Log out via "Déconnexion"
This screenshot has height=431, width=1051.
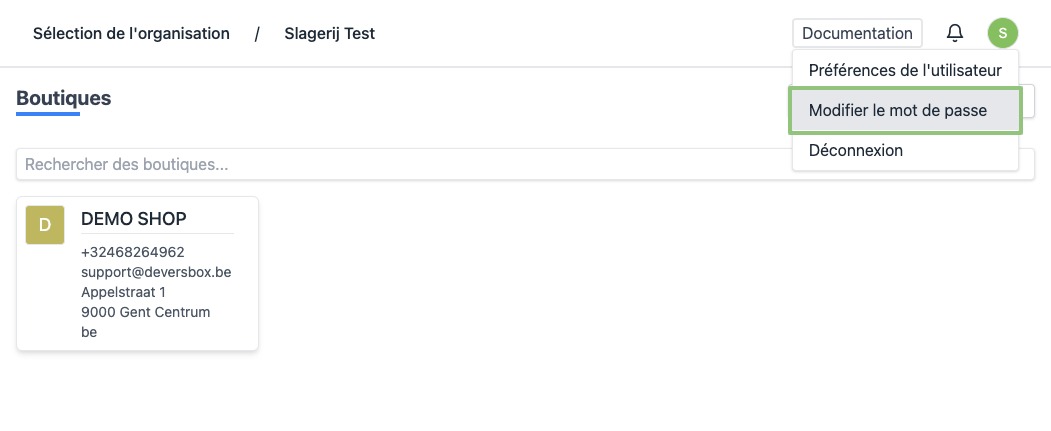[x=856, y=150]
